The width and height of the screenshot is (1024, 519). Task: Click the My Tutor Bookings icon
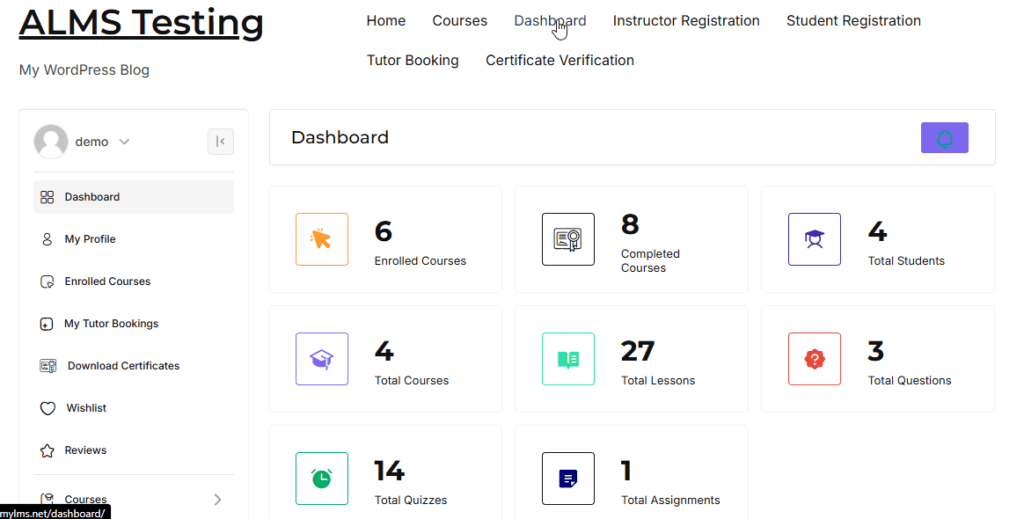46,324
